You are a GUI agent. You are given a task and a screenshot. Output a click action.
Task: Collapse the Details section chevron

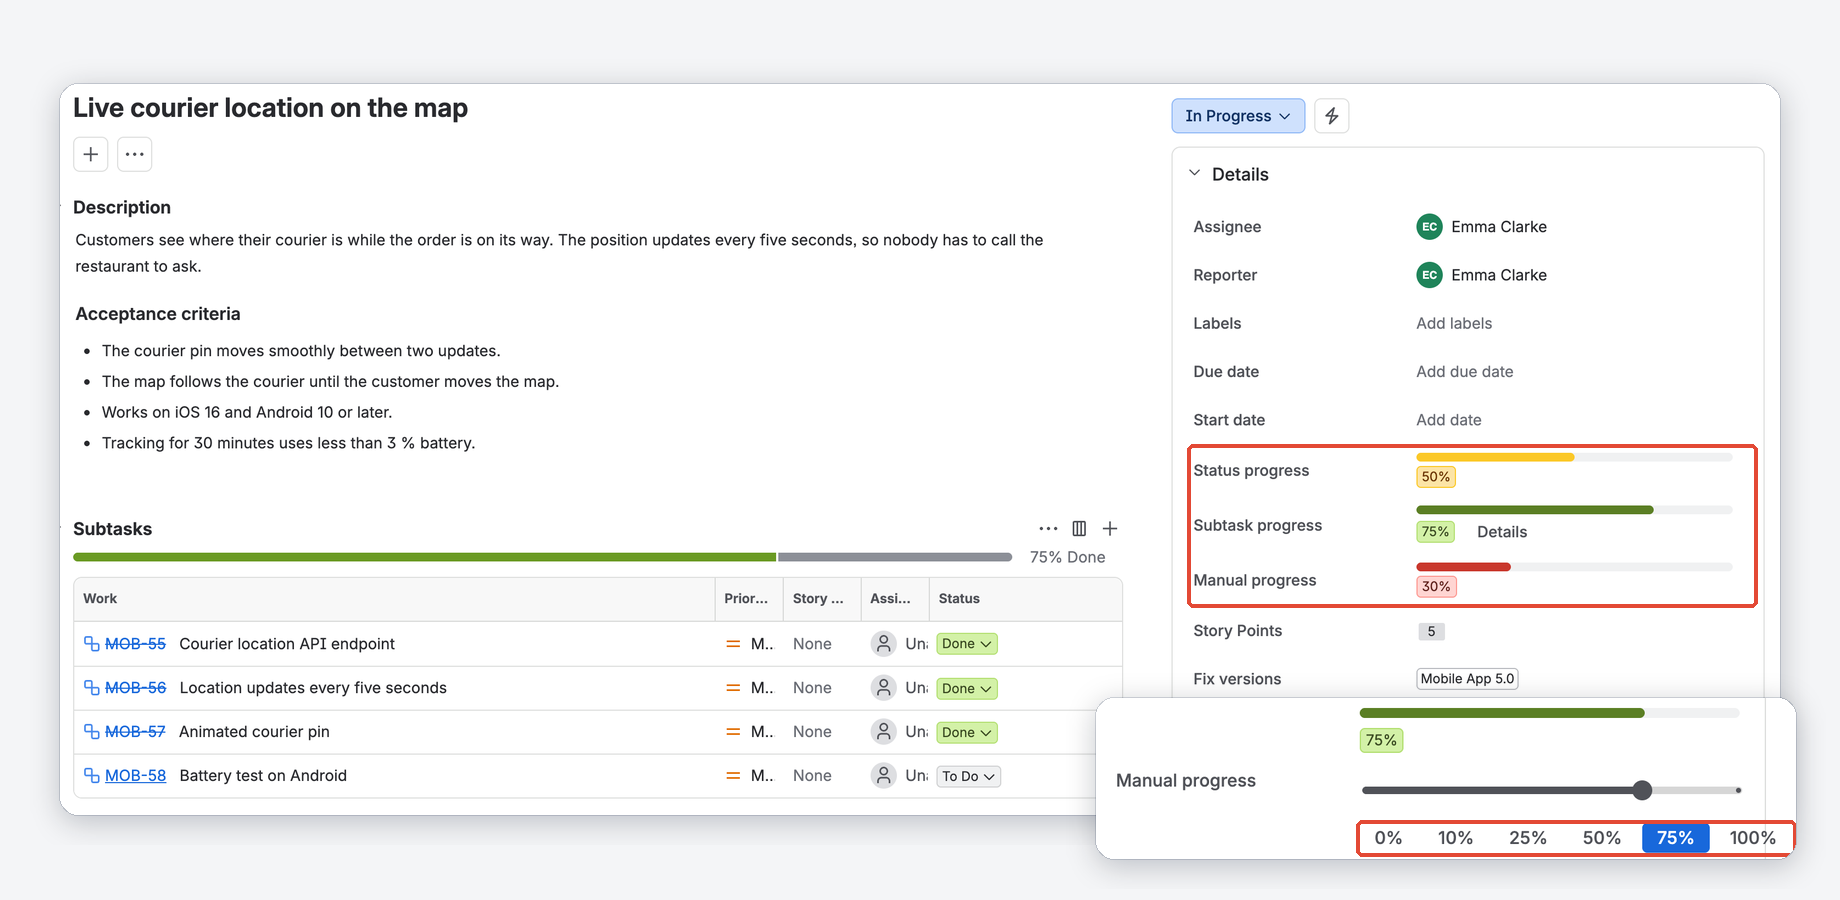1194,173
